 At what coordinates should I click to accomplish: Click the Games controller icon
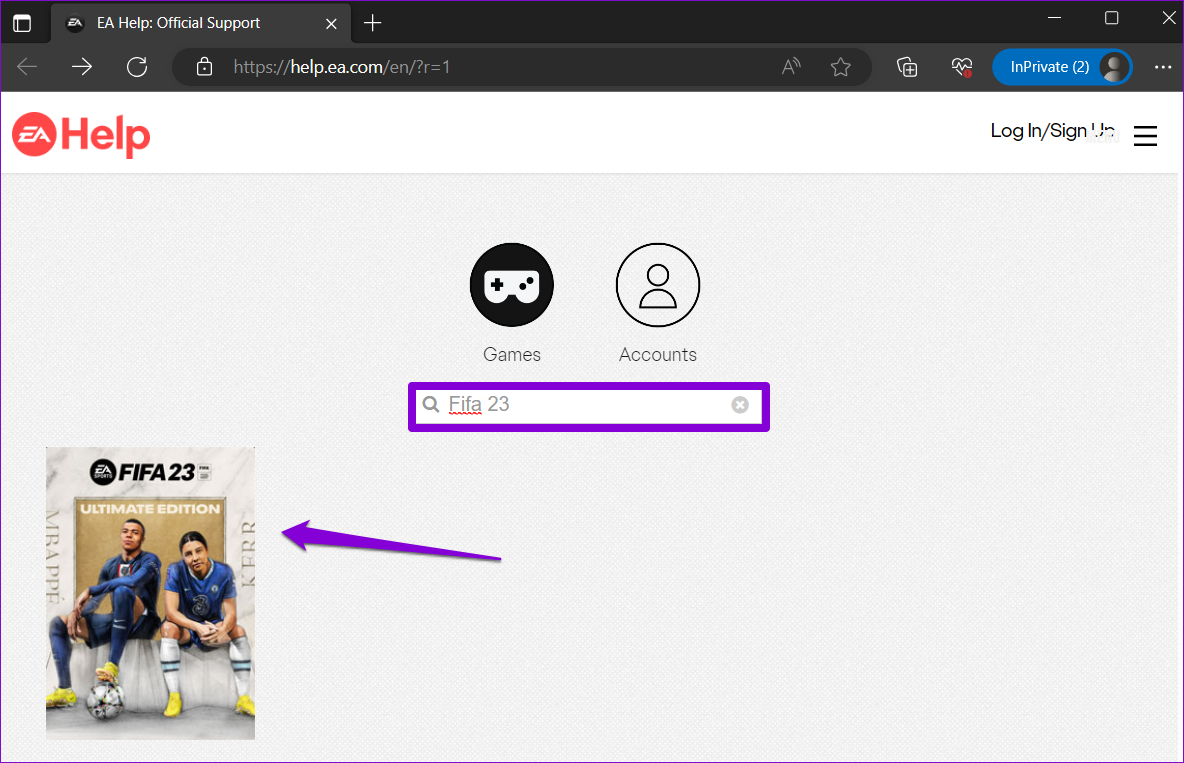511,285
